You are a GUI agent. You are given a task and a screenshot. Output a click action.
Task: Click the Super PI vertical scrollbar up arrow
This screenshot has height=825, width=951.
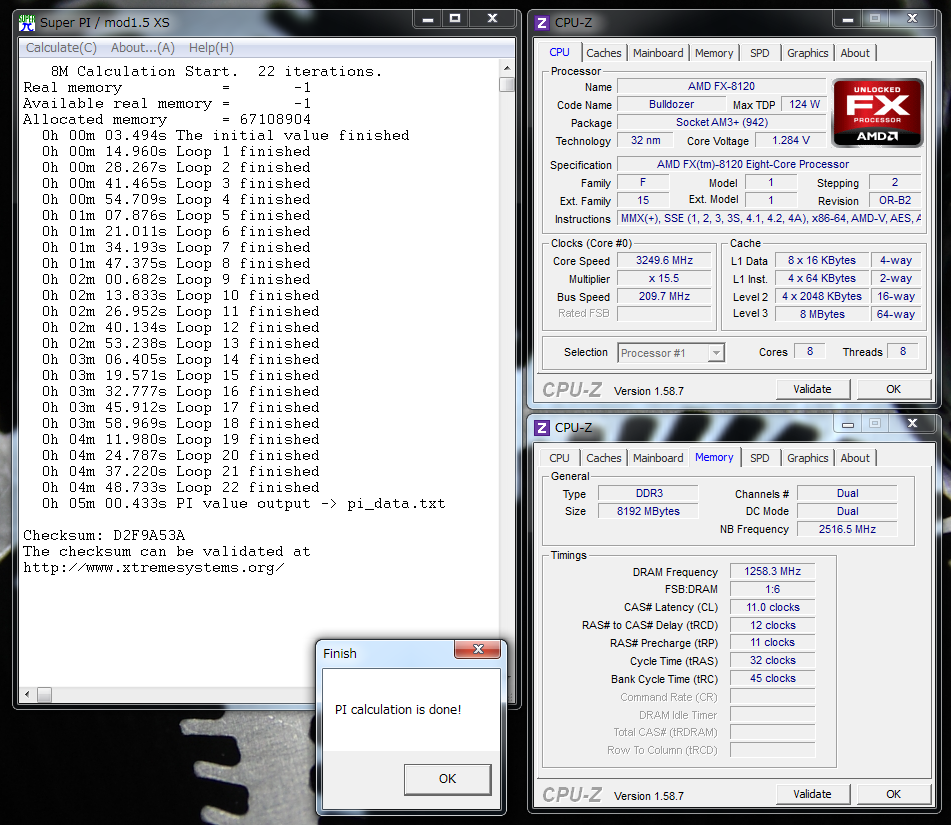coord(507,69)
